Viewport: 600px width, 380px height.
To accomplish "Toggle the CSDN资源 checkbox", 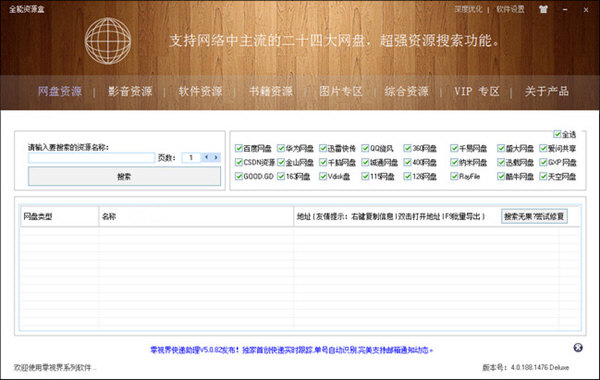I will (239, 162).
